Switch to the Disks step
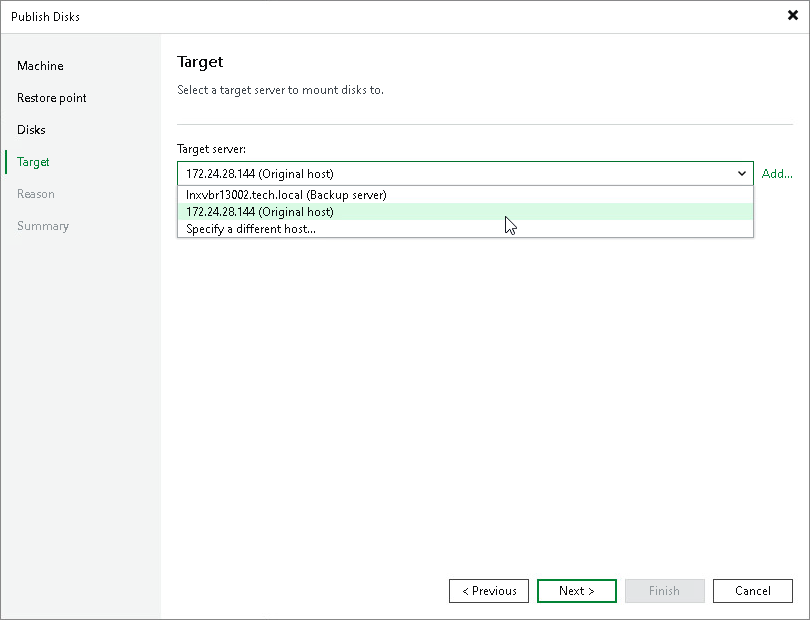Image resolution: width=810 pixels, height=620 pixels. 31,130
